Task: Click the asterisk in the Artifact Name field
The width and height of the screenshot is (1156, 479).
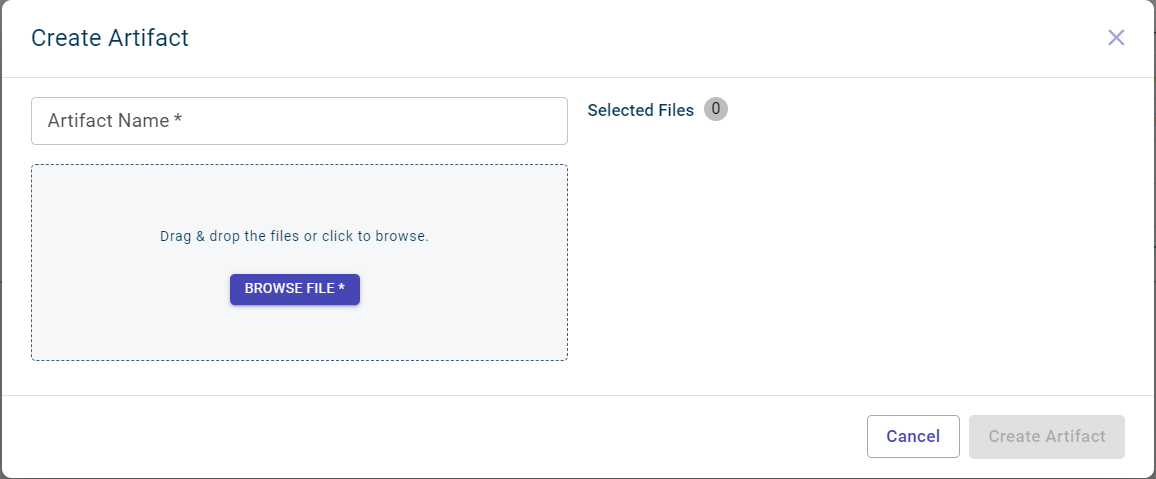Action: tap(178, 120)
